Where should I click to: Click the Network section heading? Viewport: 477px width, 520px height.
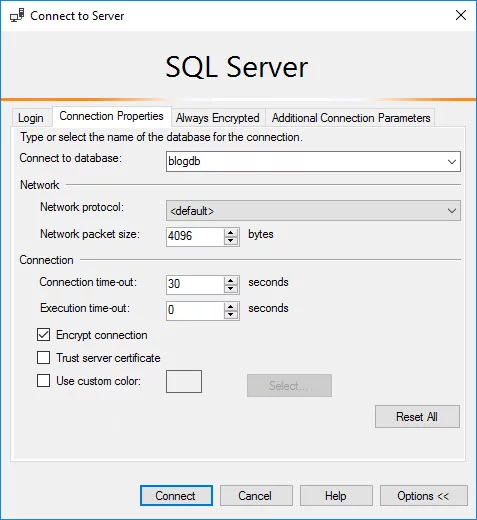click(39, 185)
